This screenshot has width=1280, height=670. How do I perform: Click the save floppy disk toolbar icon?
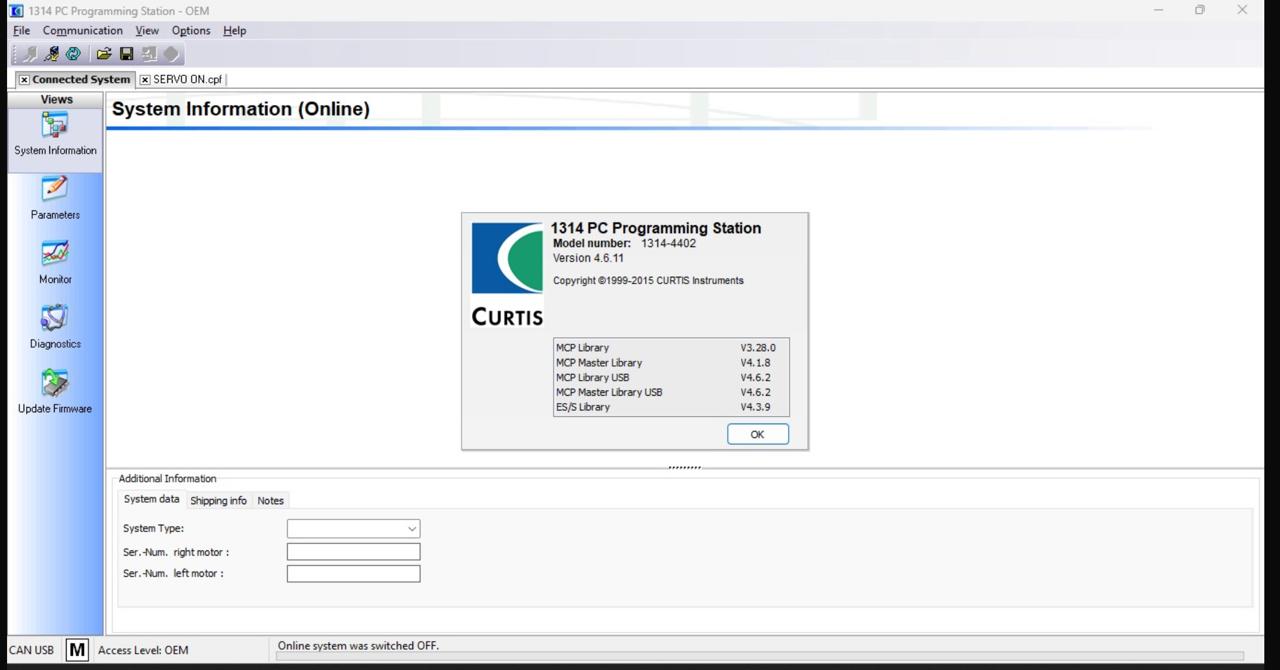pos(126,54)
